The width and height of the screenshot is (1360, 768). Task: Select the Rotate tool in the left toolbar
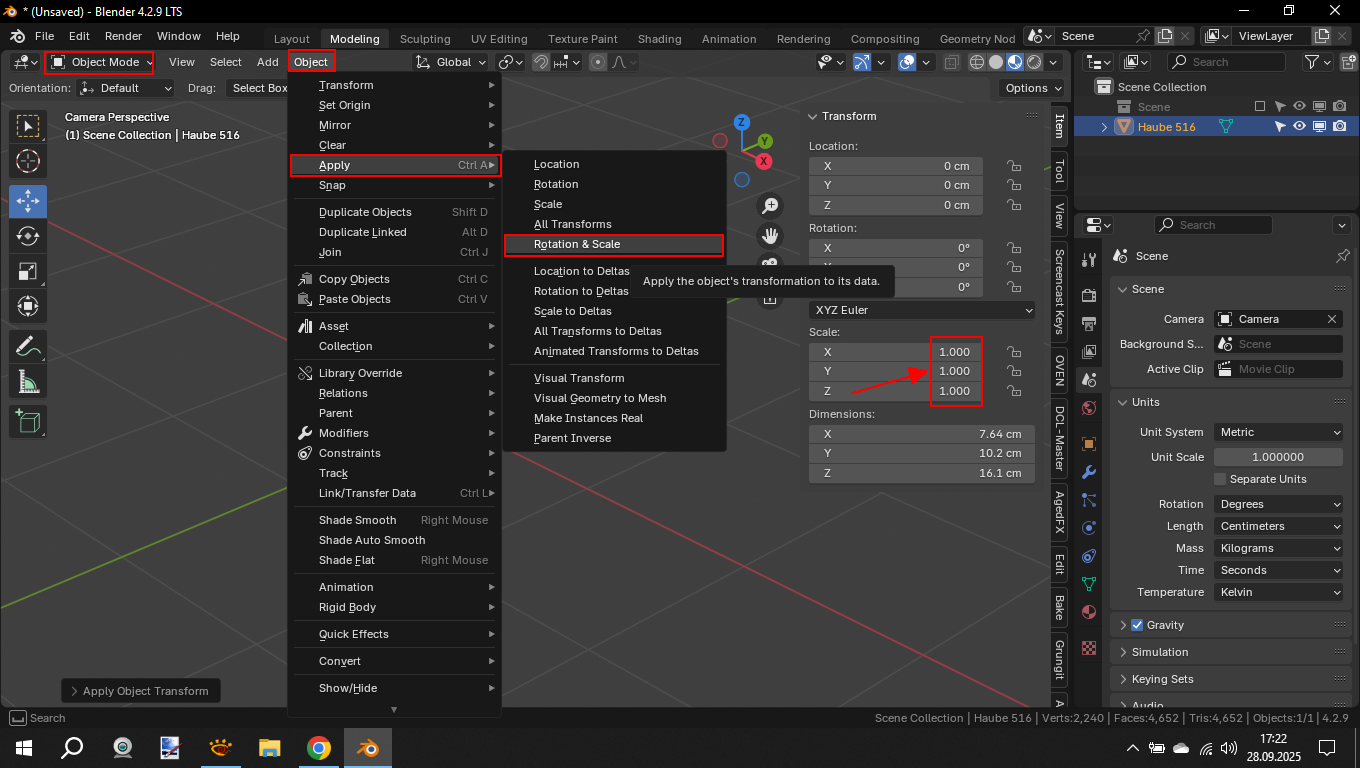point(27,236)
